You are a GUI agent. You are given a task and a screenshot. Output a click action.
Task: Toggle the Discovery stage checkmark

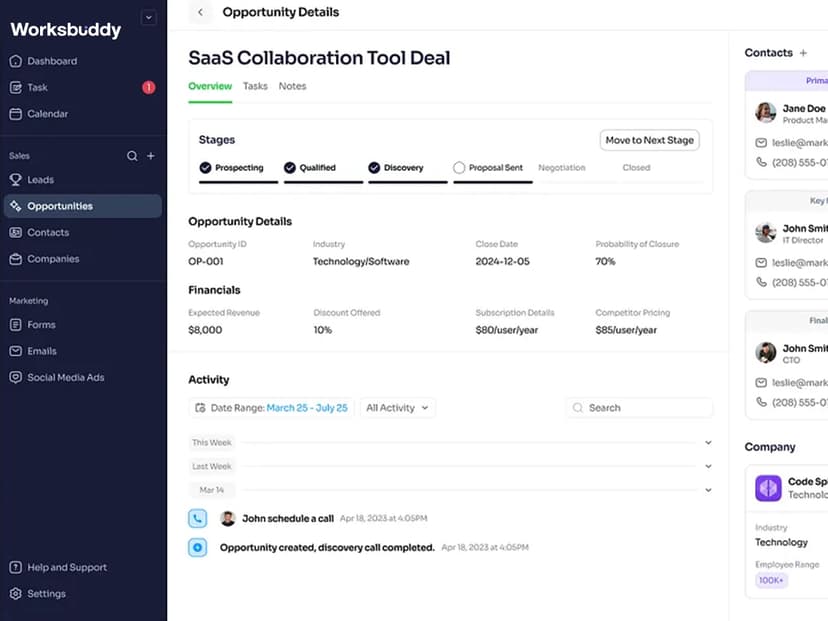374,168
